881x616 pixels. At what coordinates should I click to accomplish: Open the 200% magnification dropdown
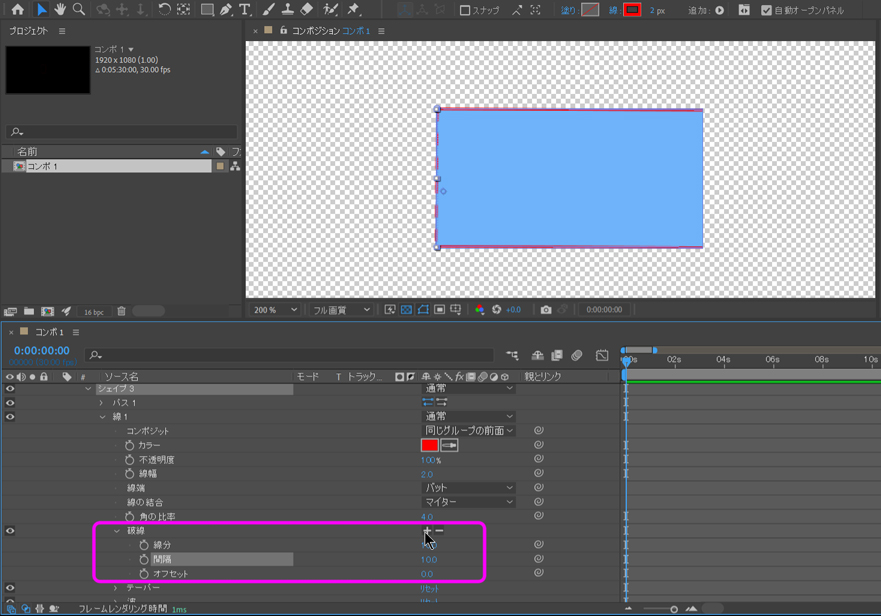275,310
